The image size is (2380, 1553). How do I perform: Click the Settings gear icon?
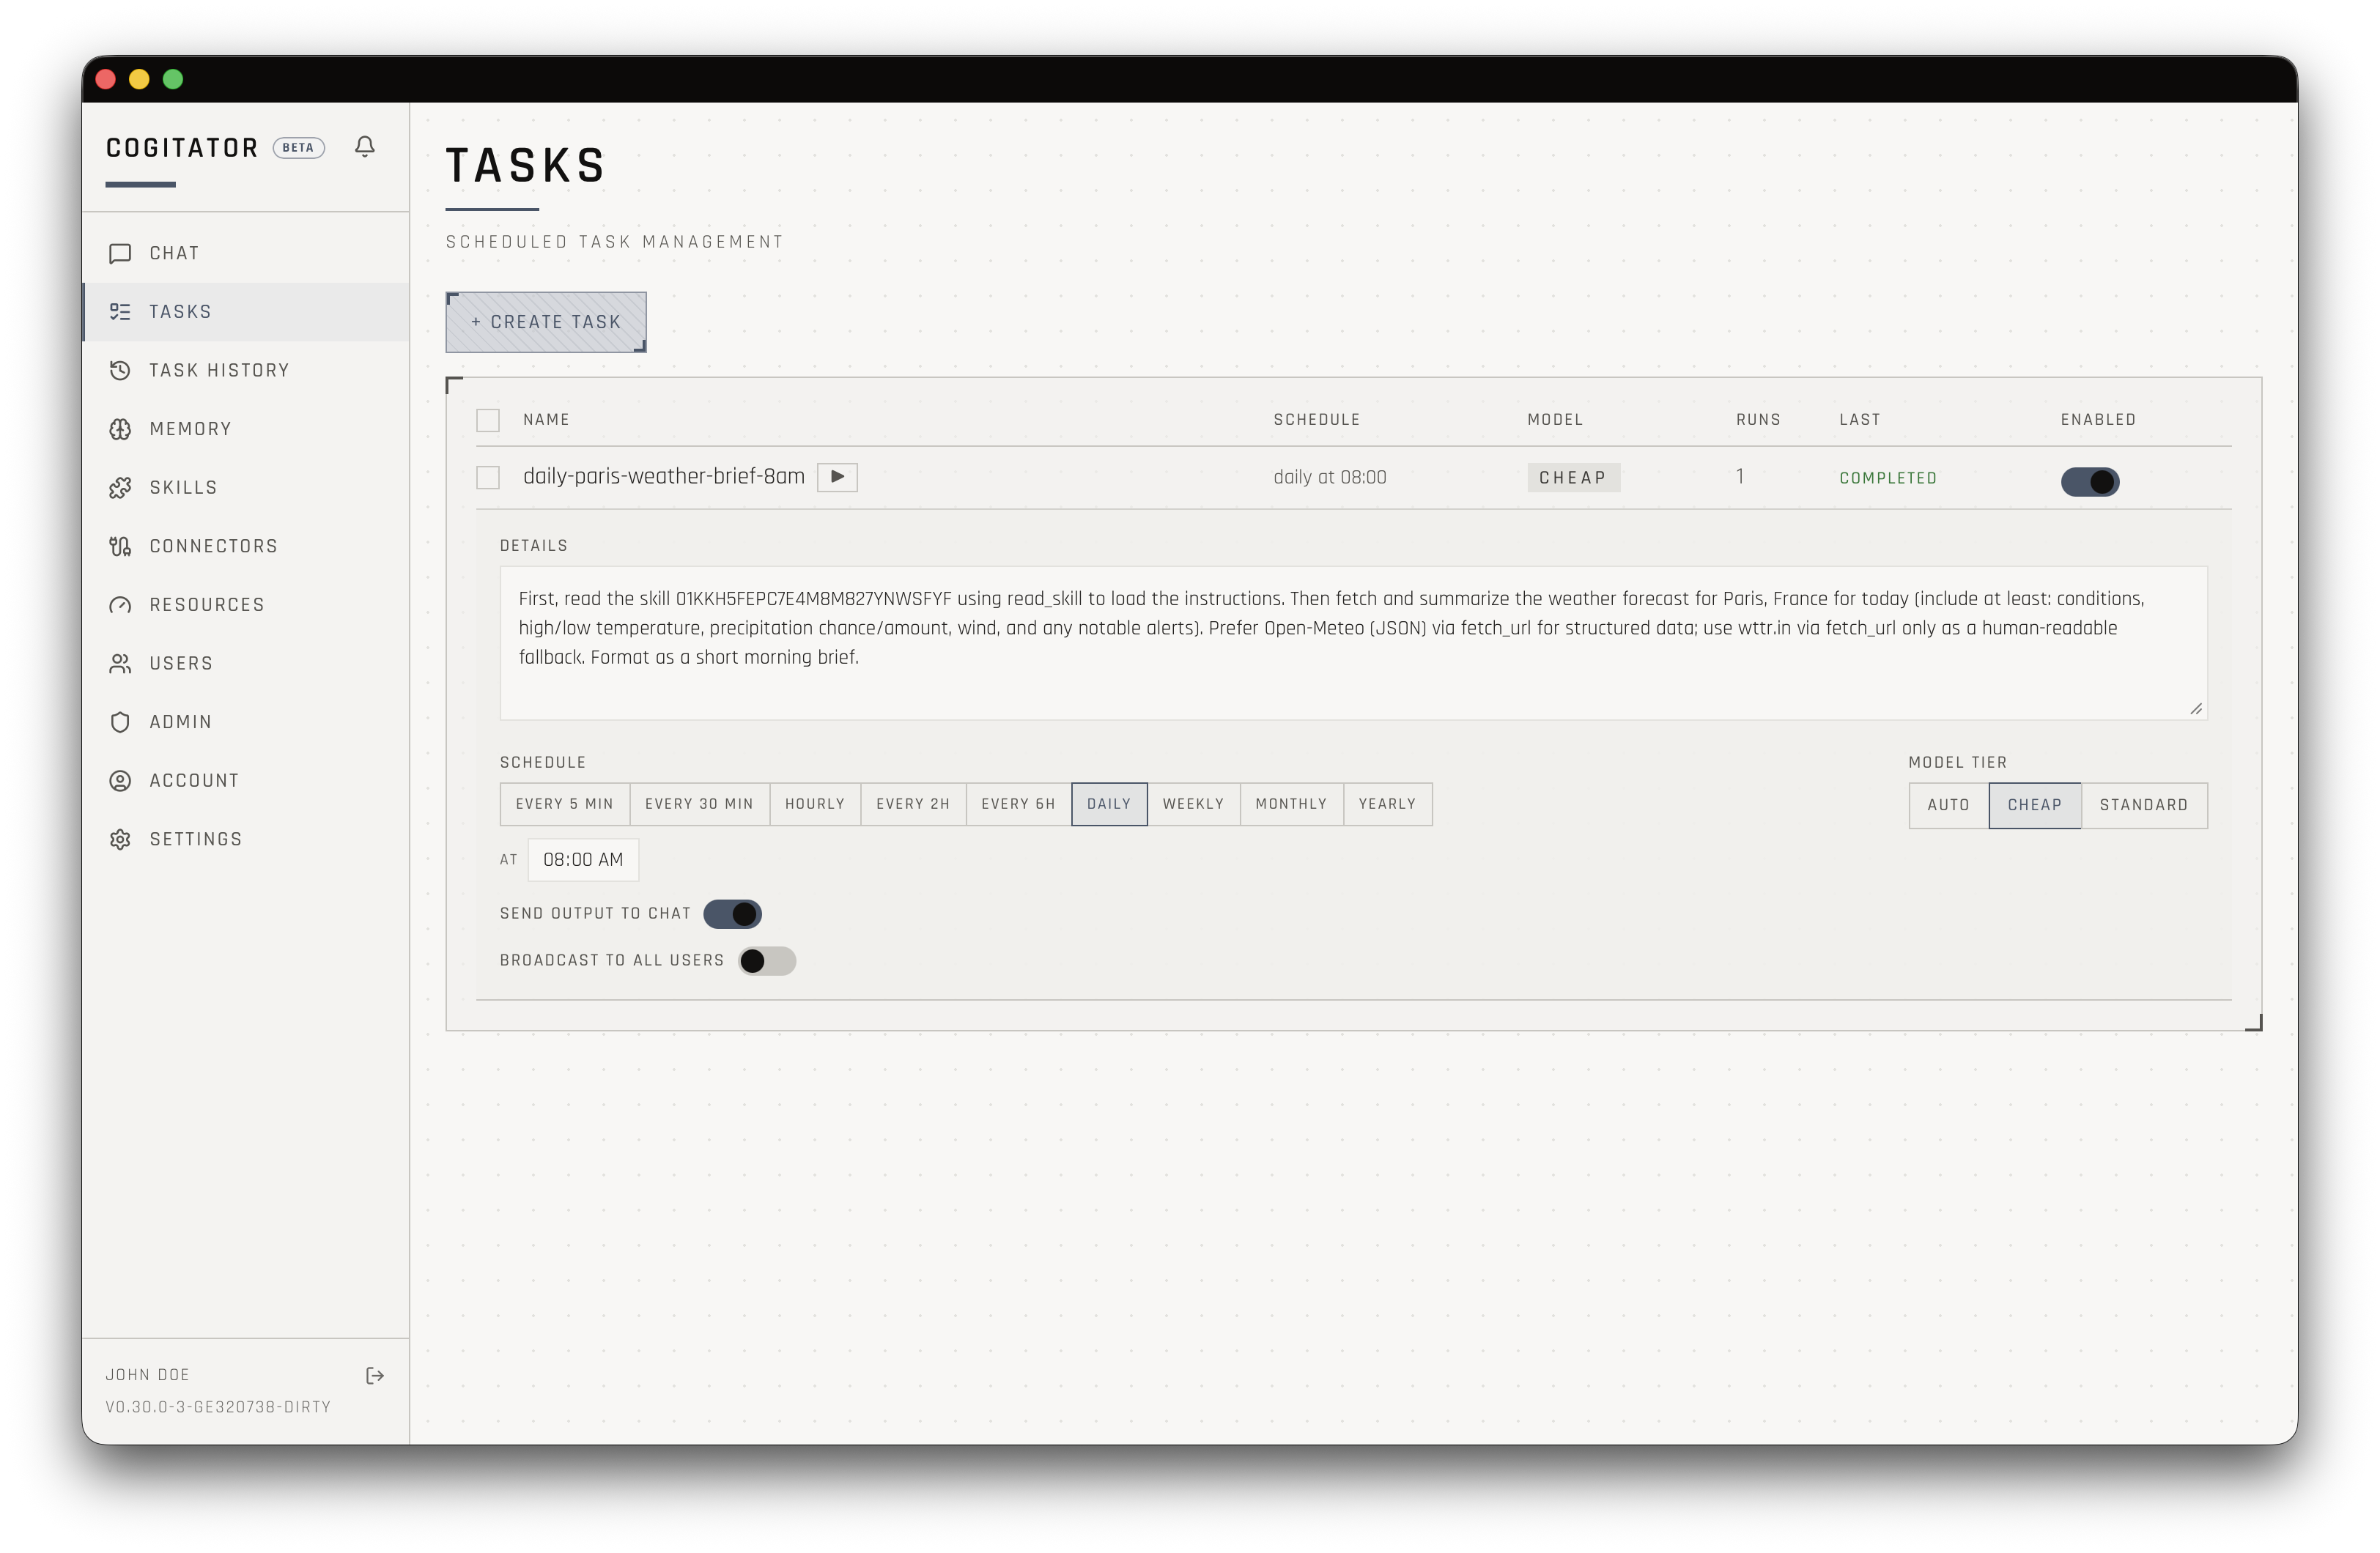click(x=120, y=839)
